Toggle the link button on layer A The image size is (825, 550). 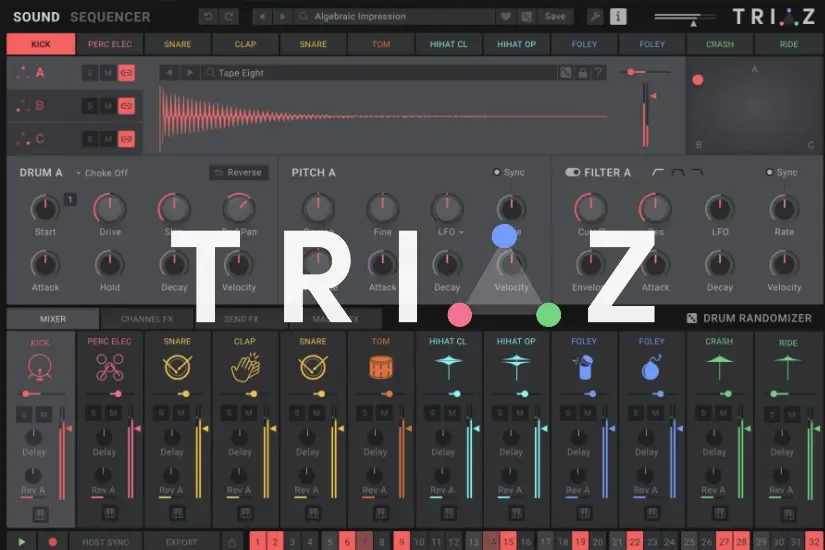click(x=126, y=73)
